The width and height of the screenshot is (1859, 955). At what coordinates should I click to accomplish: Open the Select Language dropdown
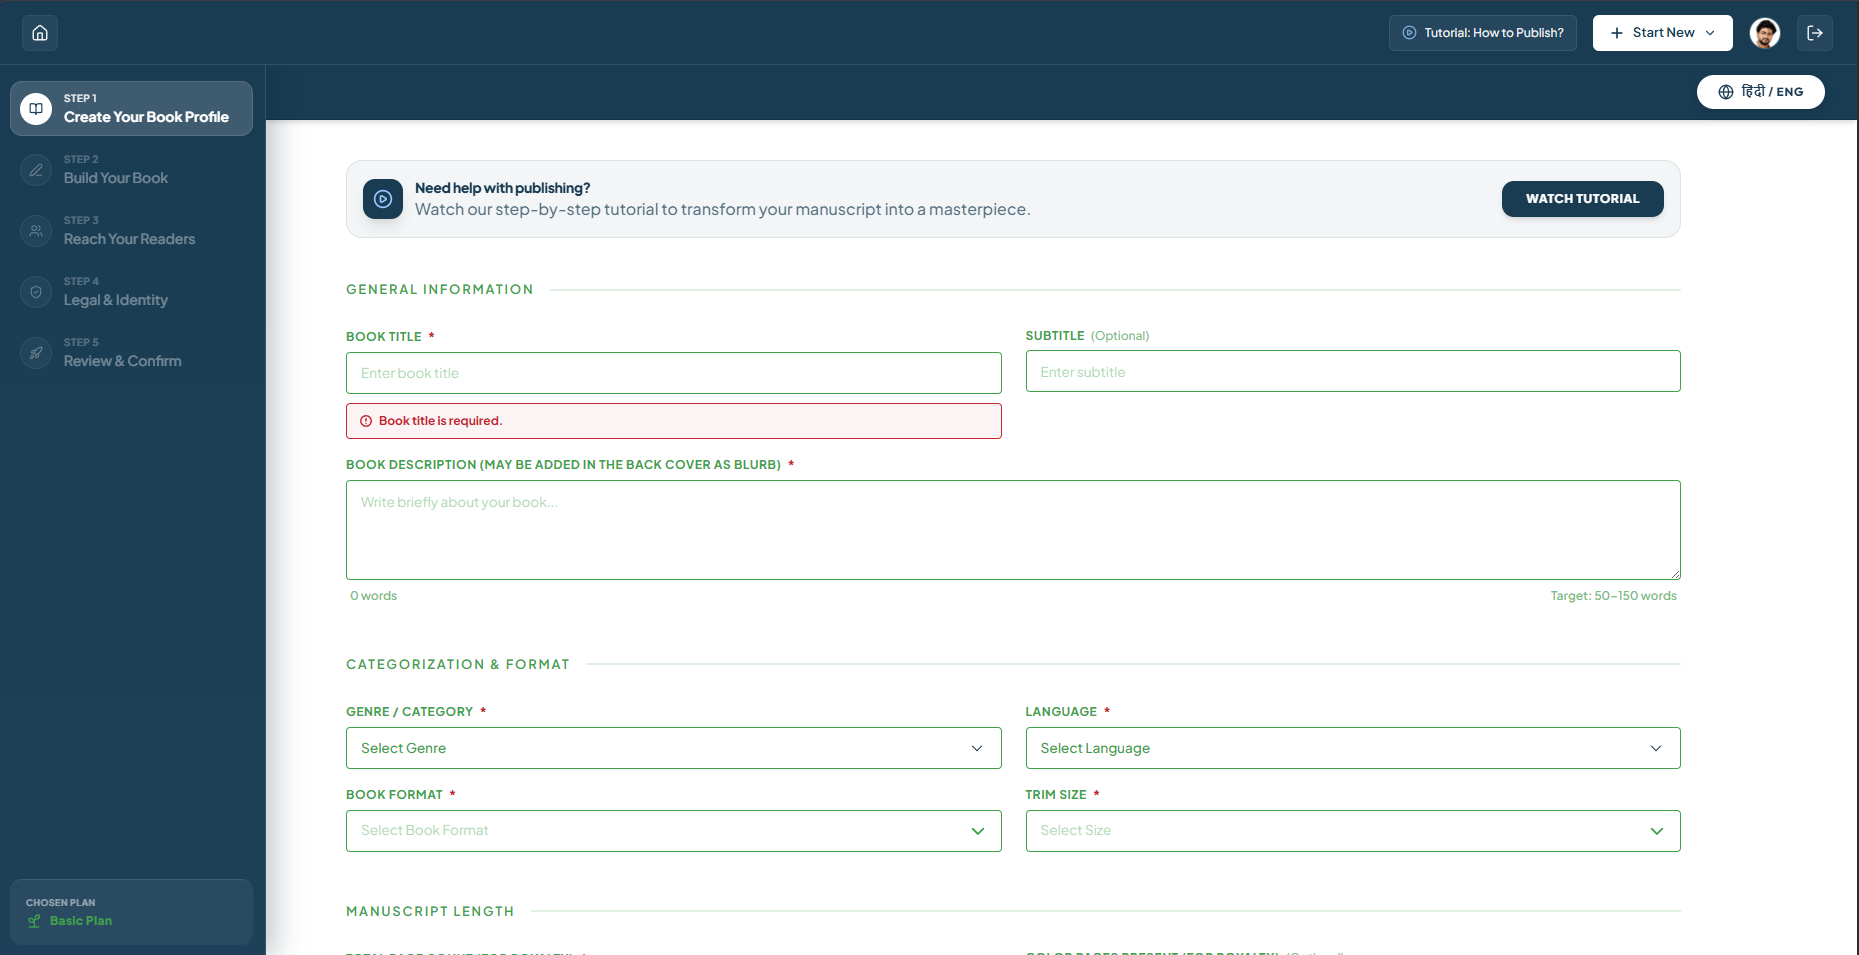pos(1352,748)
